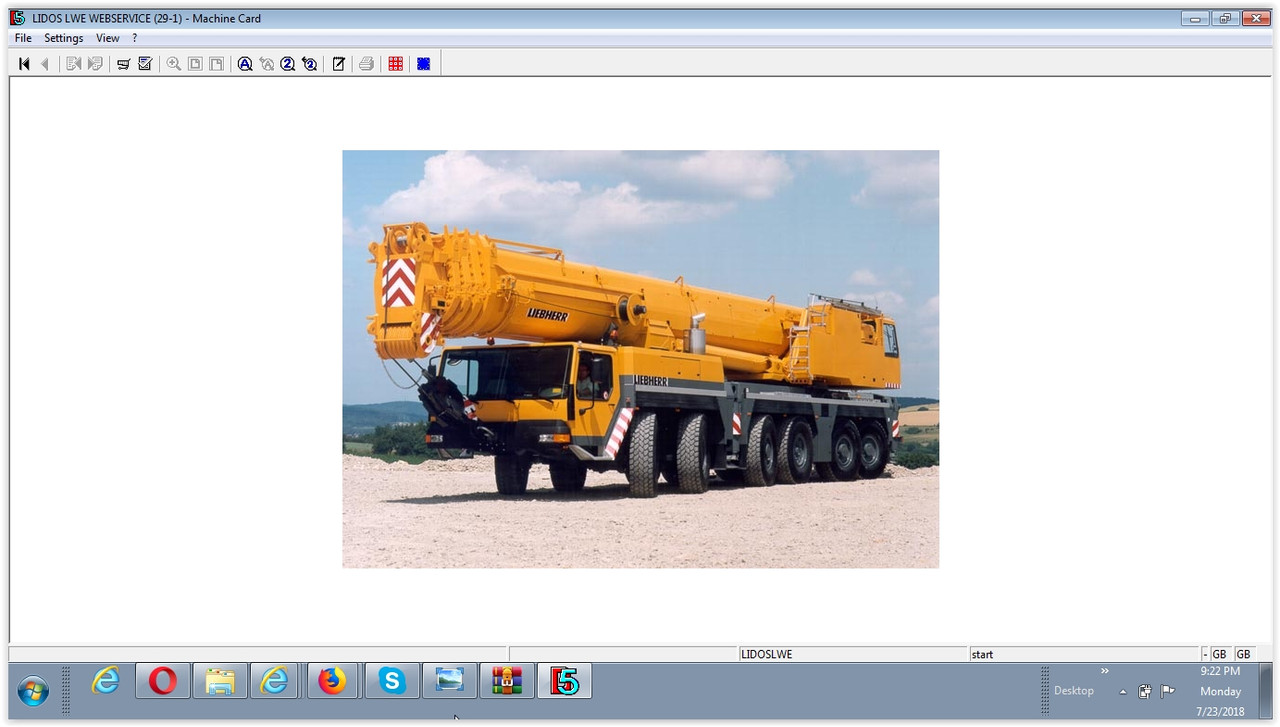
Task: Click the blue search '2' magnifier icon
Action: (x=288, y=64)
